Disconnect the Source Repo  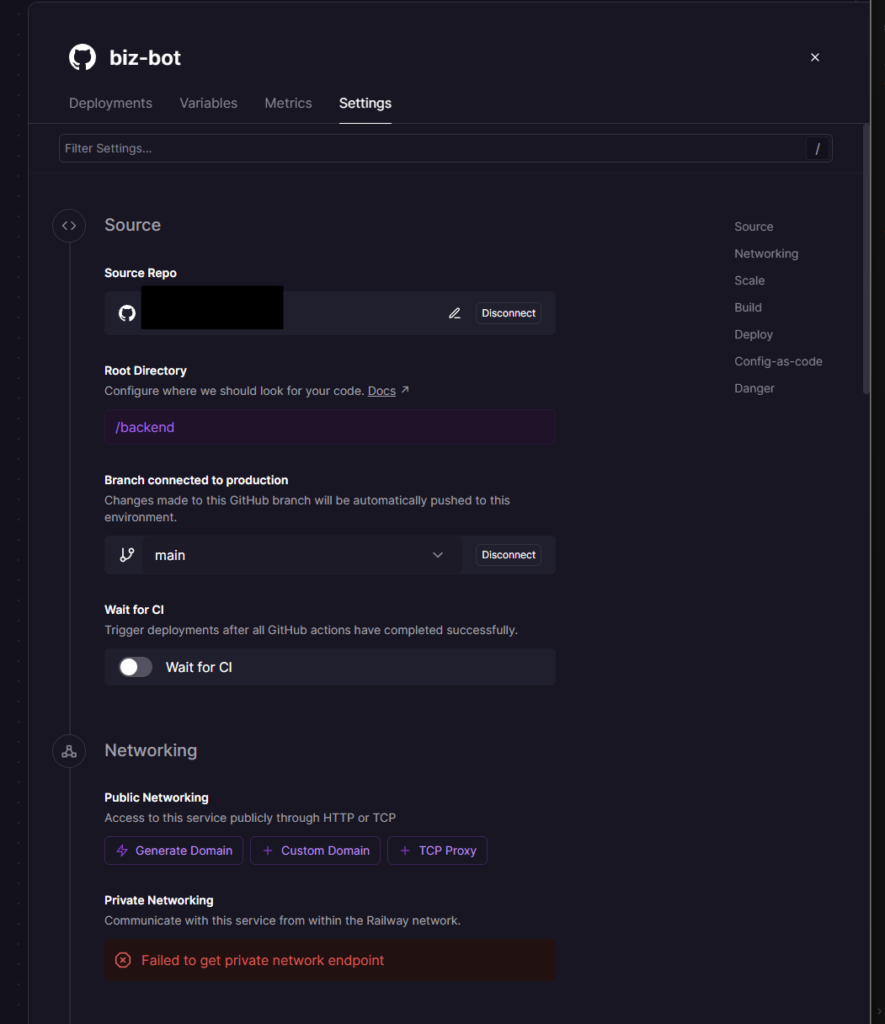pos(508,313)
